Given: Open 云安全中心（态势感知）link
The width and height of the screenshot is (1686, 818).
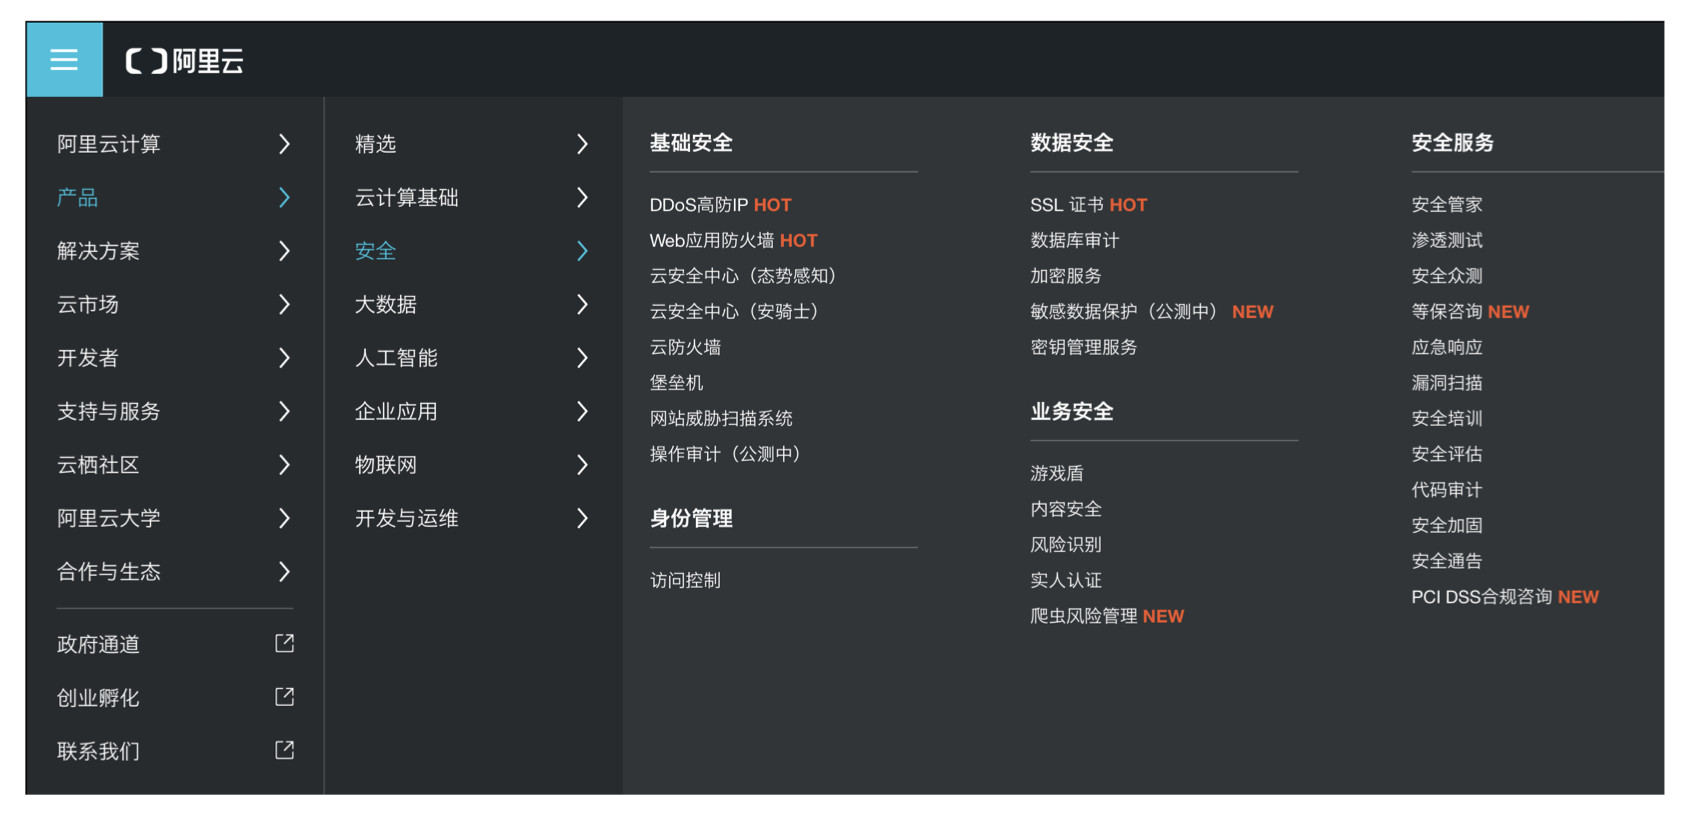Looking at the screenshot, I should click(x=743, y=276).
